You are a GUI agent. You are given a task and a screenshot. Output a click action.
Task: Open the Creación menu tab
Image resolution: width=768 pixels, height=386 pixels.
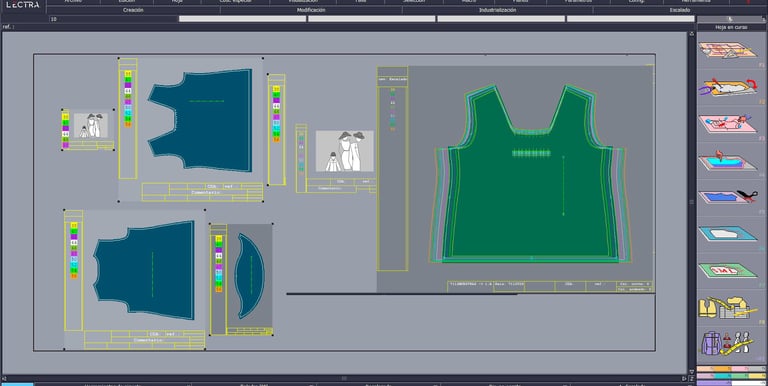click(x=133, y=10)
